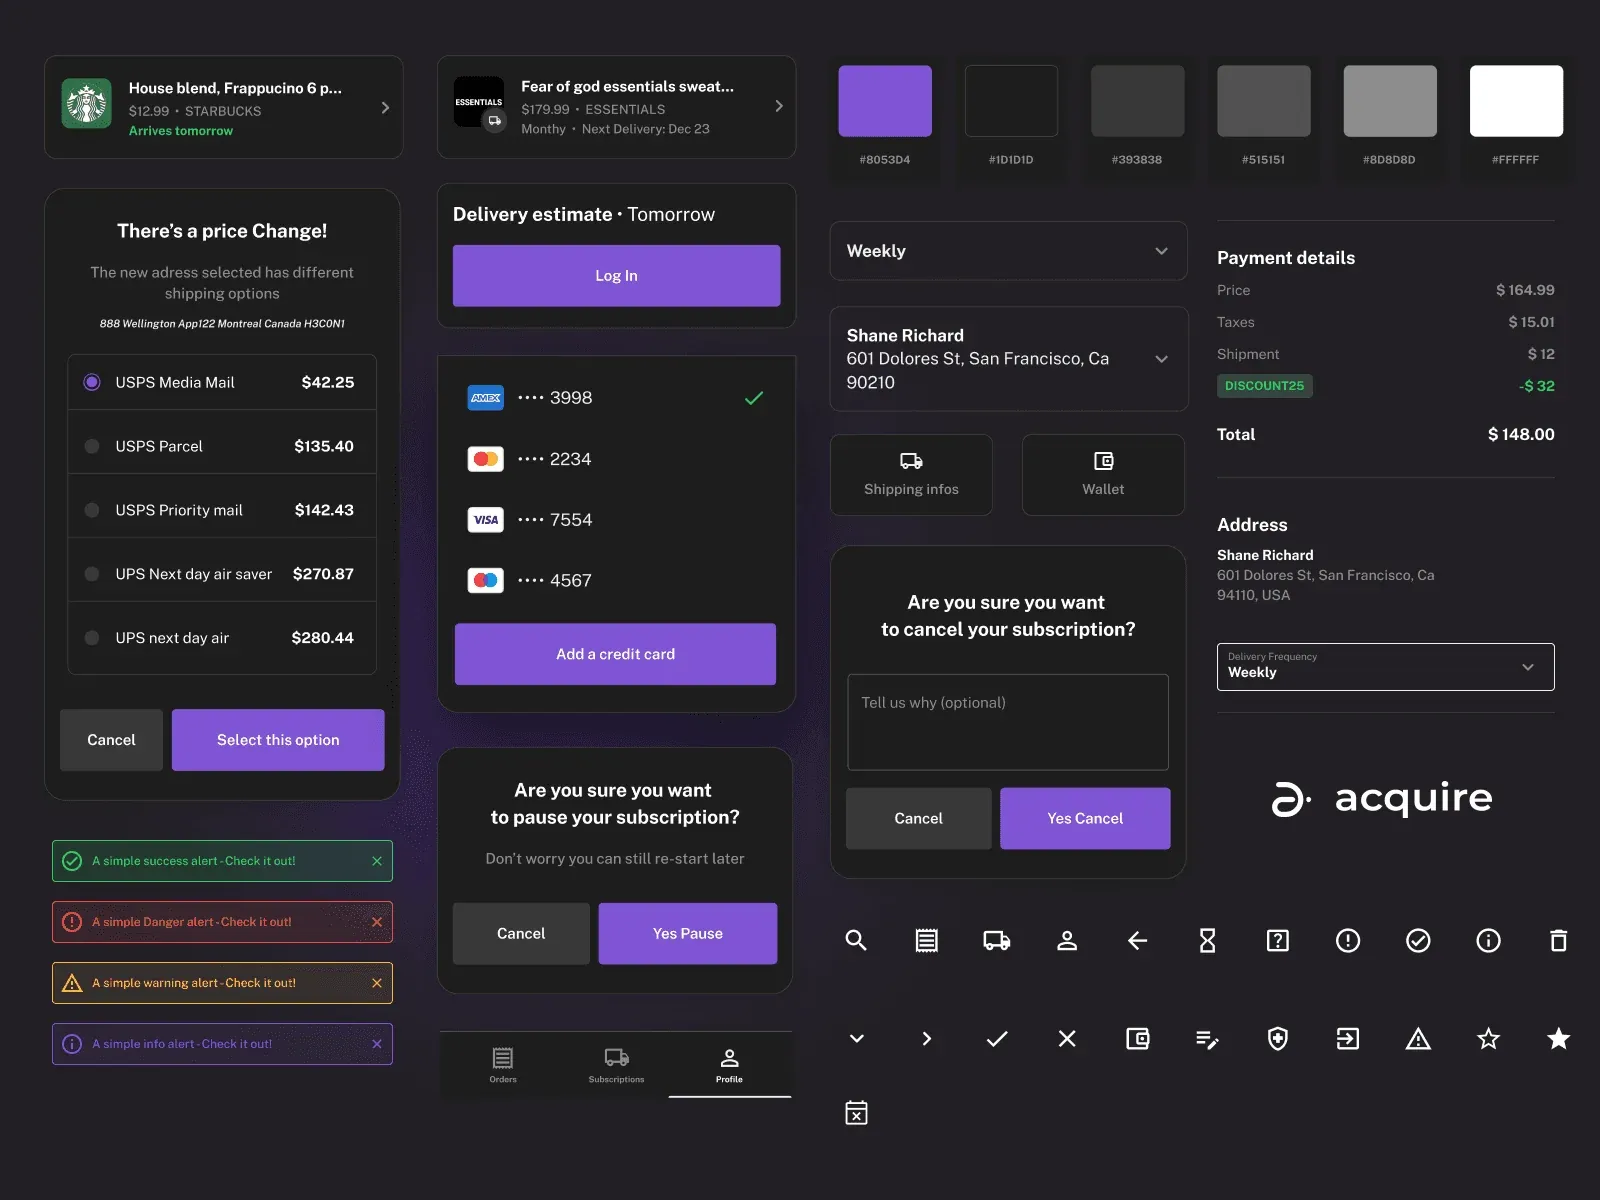
Task: Click Add a credit card
Action: [615, 654]
